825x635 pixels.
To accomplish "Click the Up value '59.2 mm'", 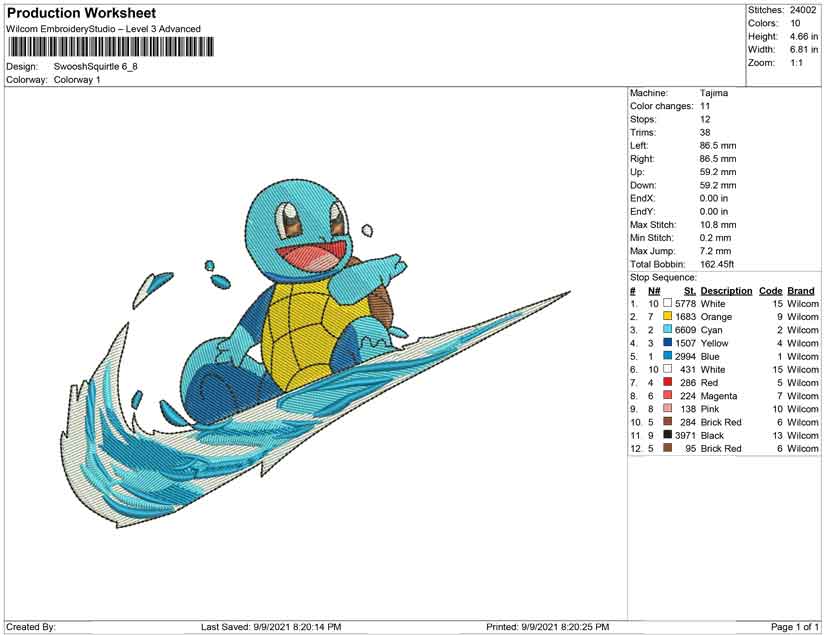I will [x=718, y=172].
